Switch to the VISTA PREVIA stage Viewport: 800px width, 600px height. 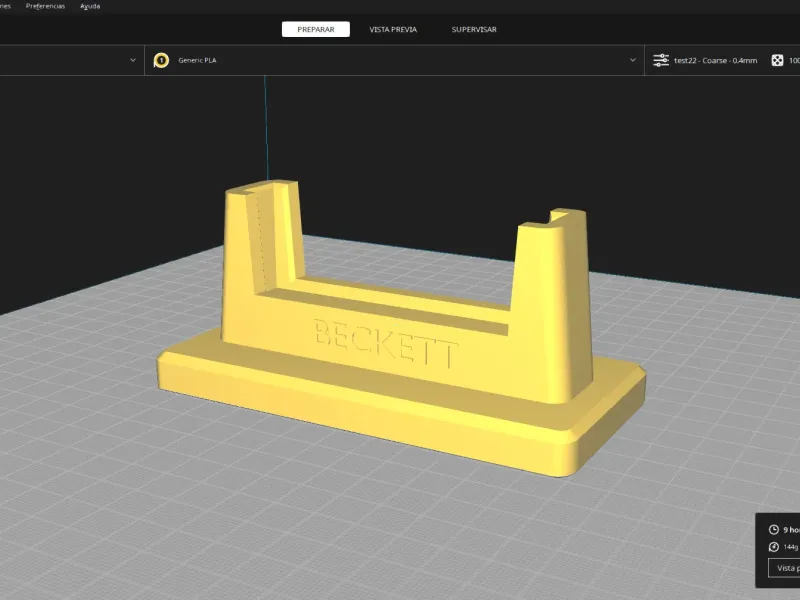click(393, 30)
